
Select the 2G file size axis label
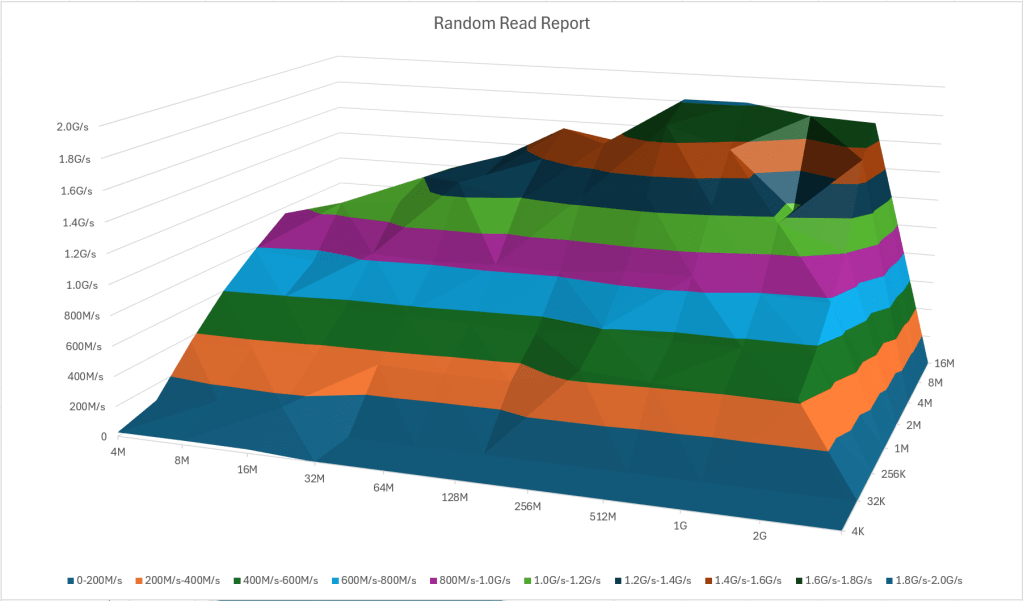(759, 537)
